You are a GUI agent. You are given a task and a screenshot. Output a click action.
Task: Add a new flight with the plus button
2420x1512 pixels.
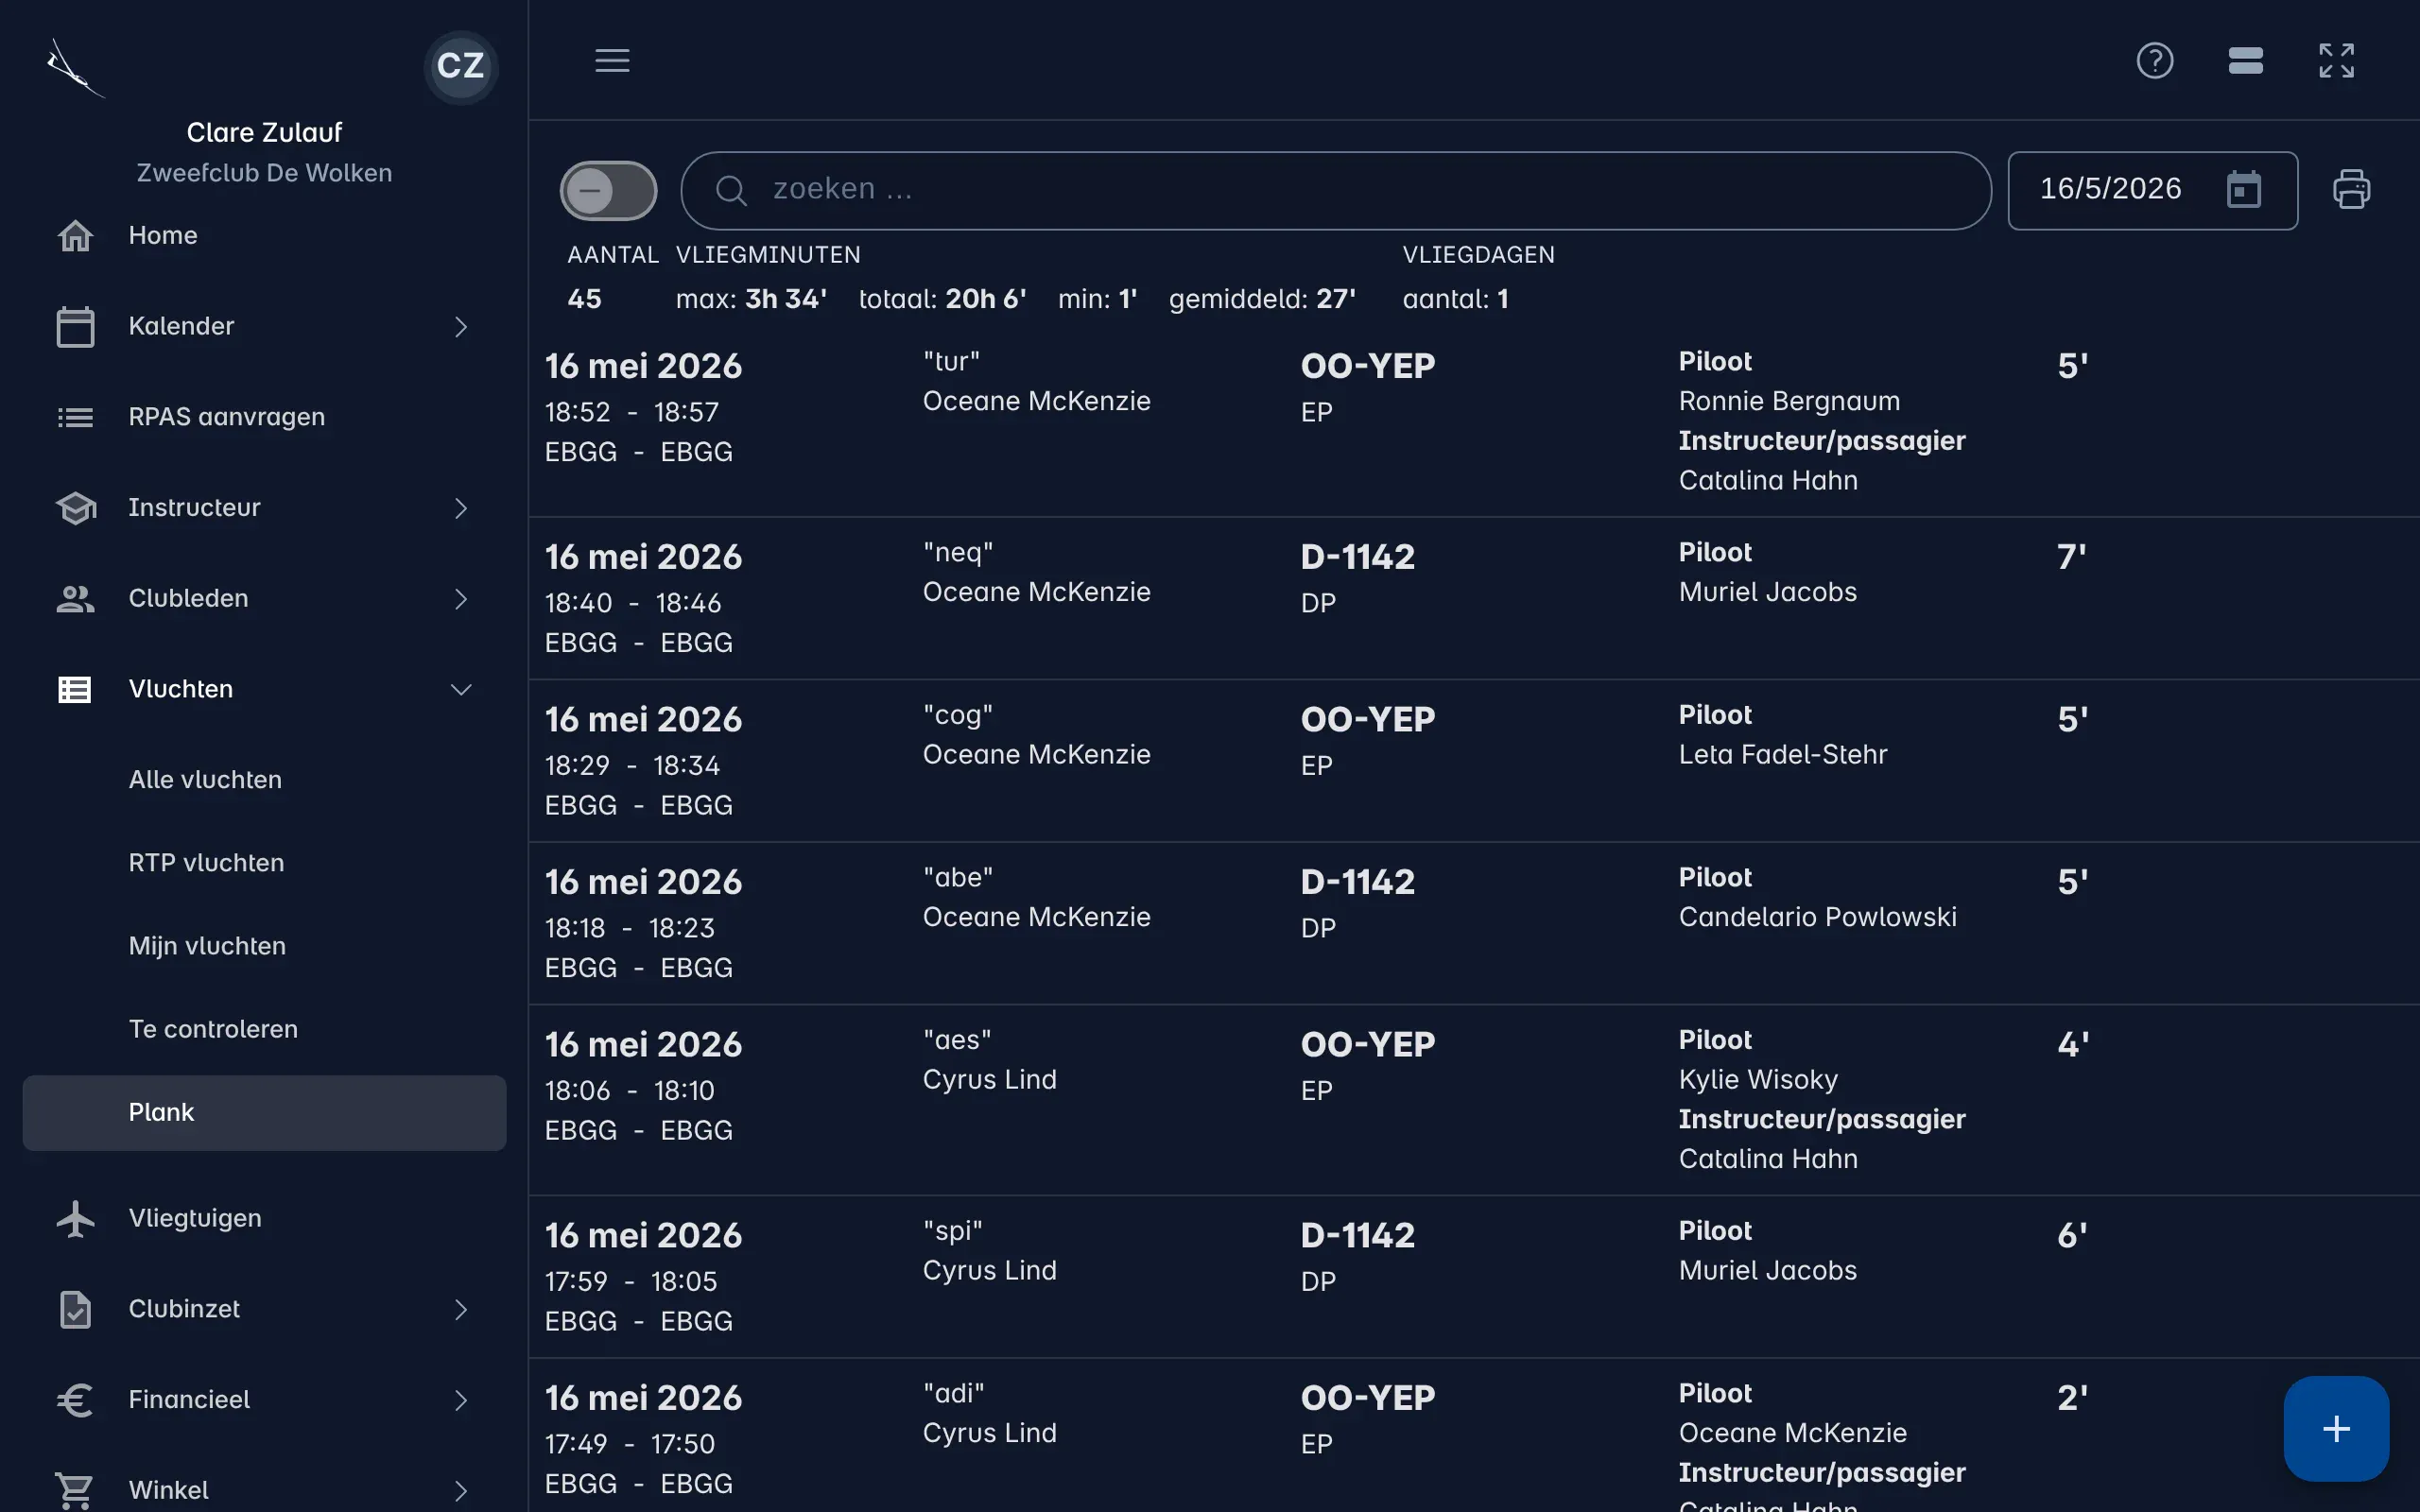(2336, 1428)
